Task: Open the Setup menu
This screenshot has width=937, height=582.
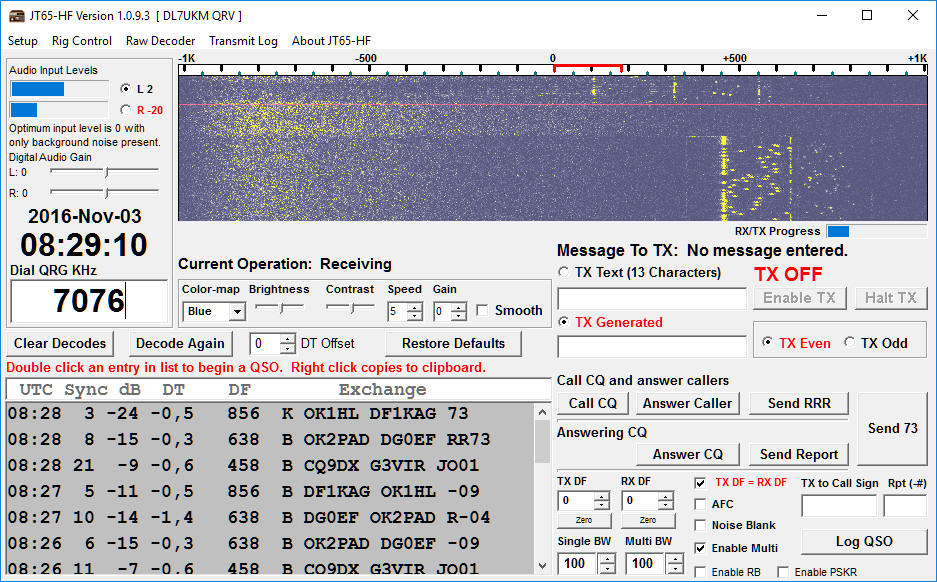Action: [23, 41]
